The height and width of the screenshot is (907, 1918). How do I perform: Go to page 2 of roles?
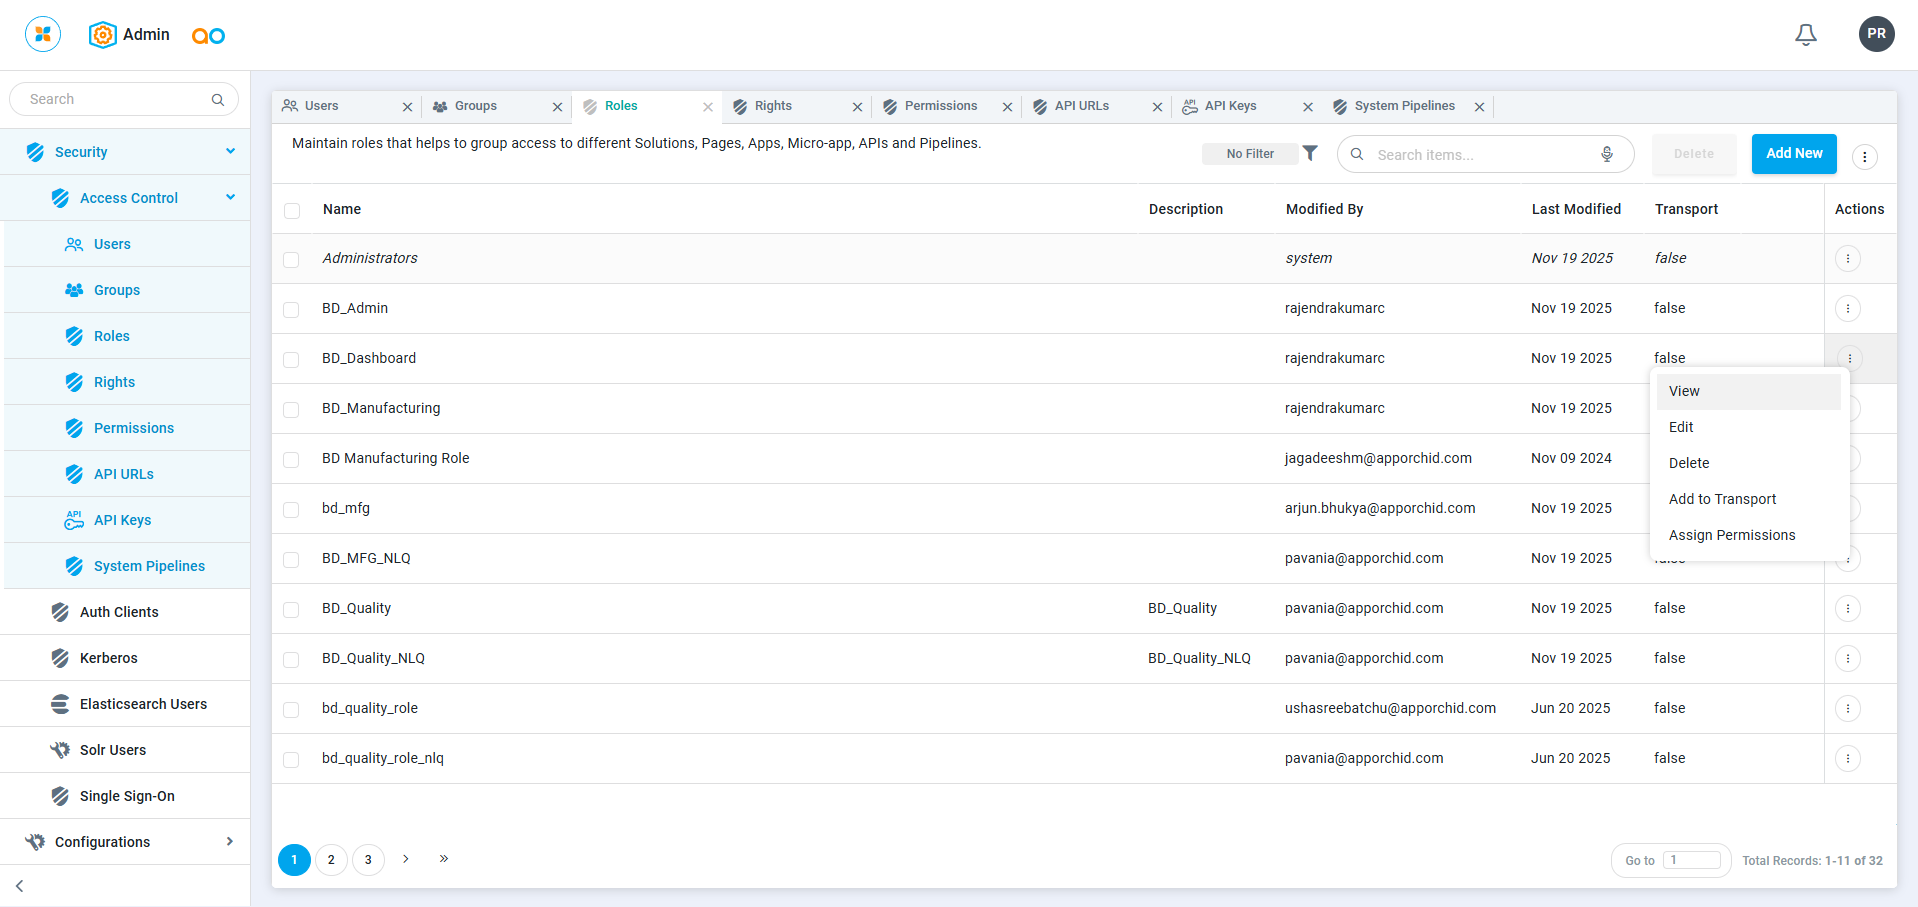coord(331,860)
